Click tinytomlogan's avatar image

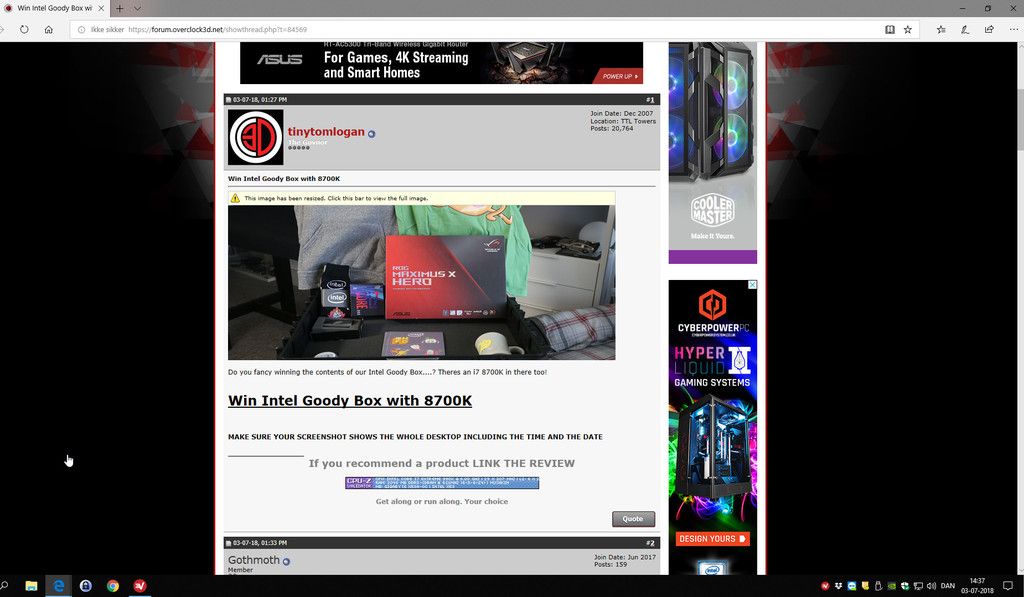coord(255,137)
